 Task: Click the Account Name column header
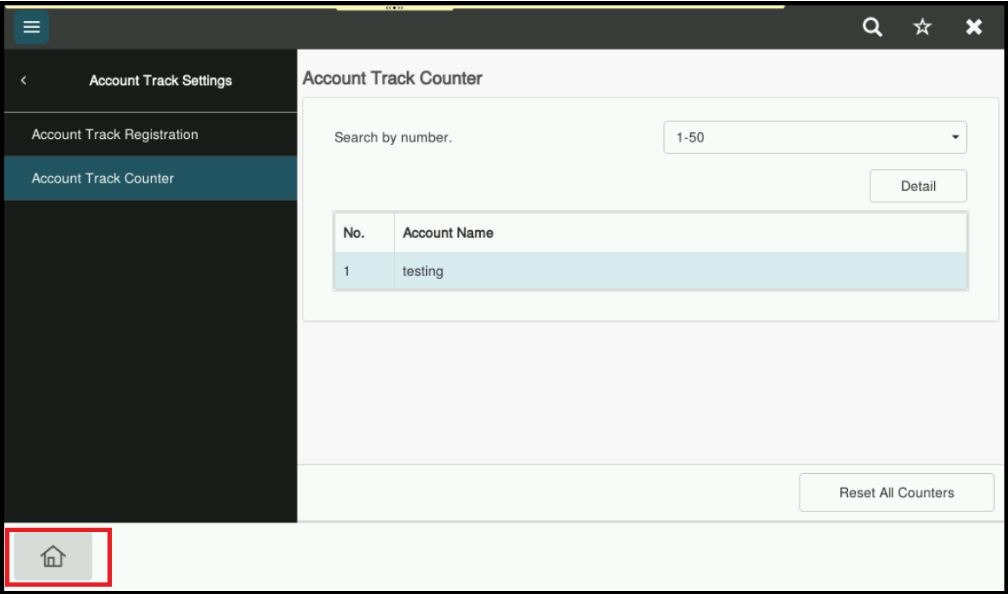(447, 233)
